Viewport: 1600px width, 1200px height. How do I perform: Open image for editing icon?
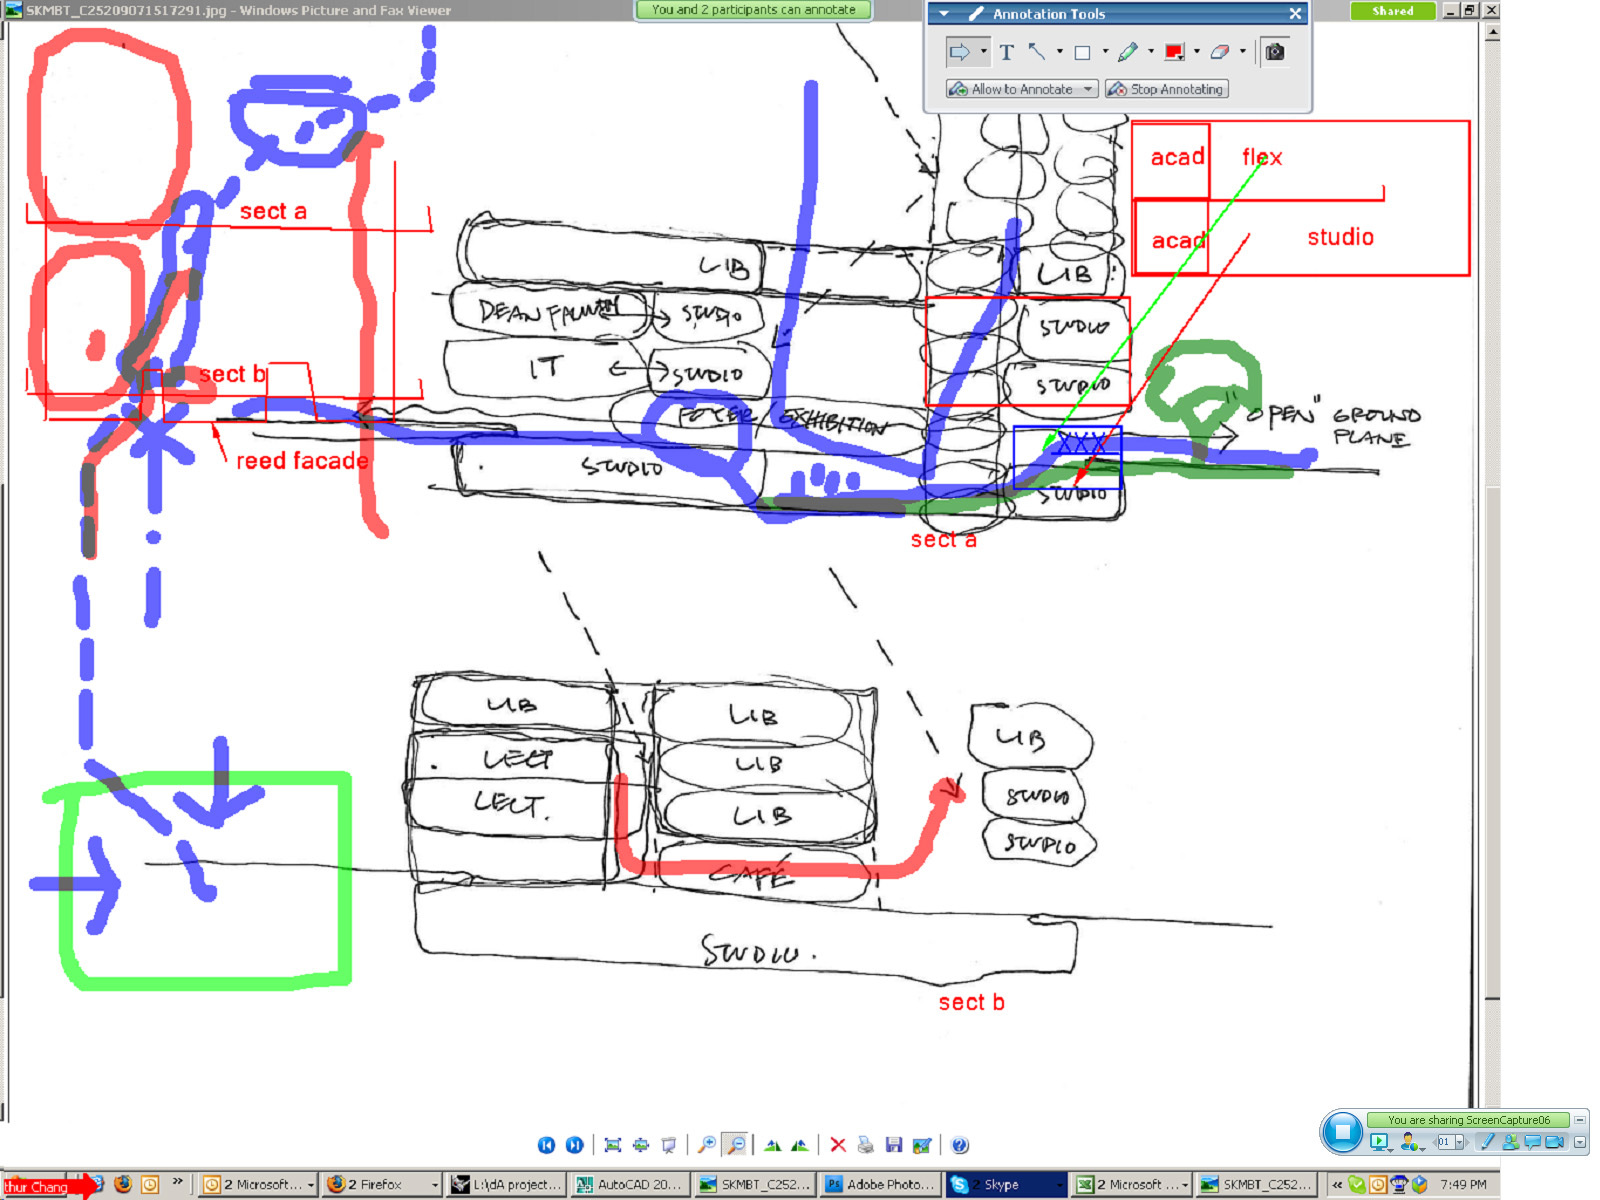922,1145
